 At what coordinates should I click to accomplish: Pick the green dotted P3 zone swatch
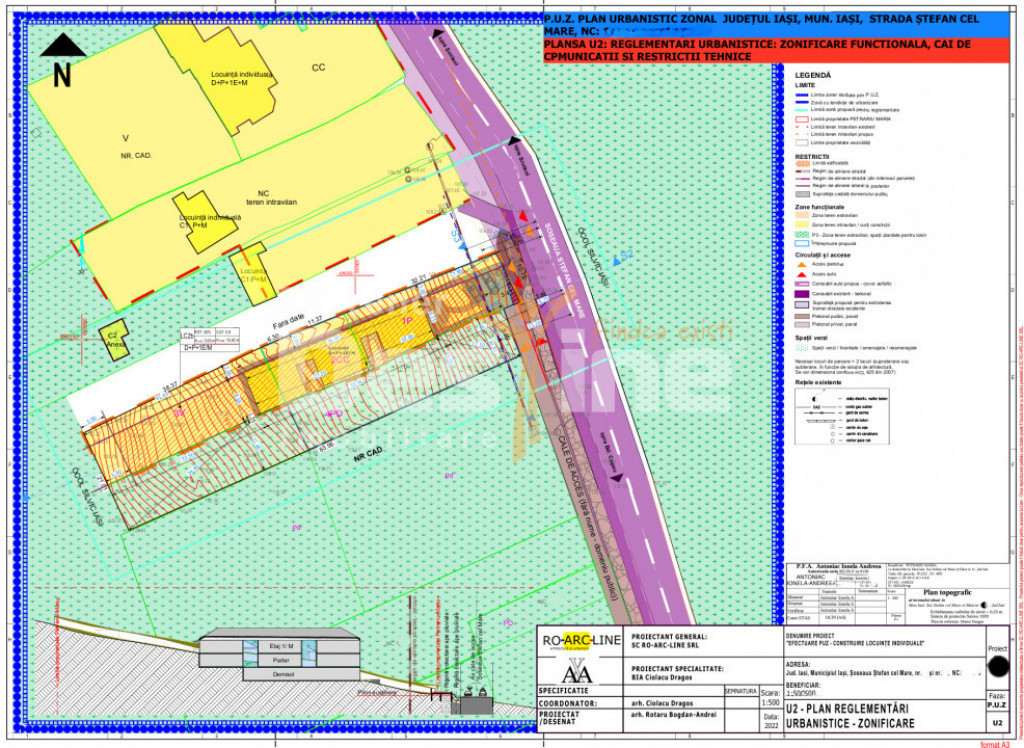point(801,234)
